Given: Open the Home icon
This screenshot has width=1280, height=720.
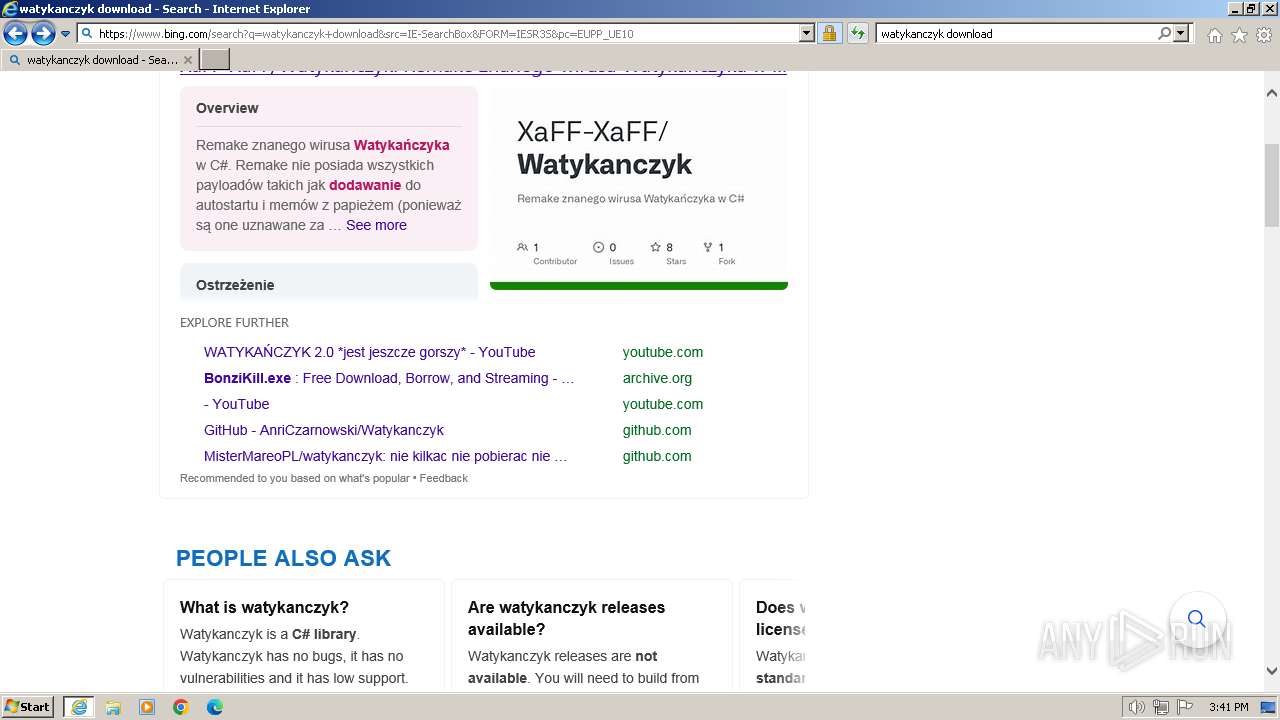Looking at the screenshot, I should pyautogui.click(x=1214, y=35).
